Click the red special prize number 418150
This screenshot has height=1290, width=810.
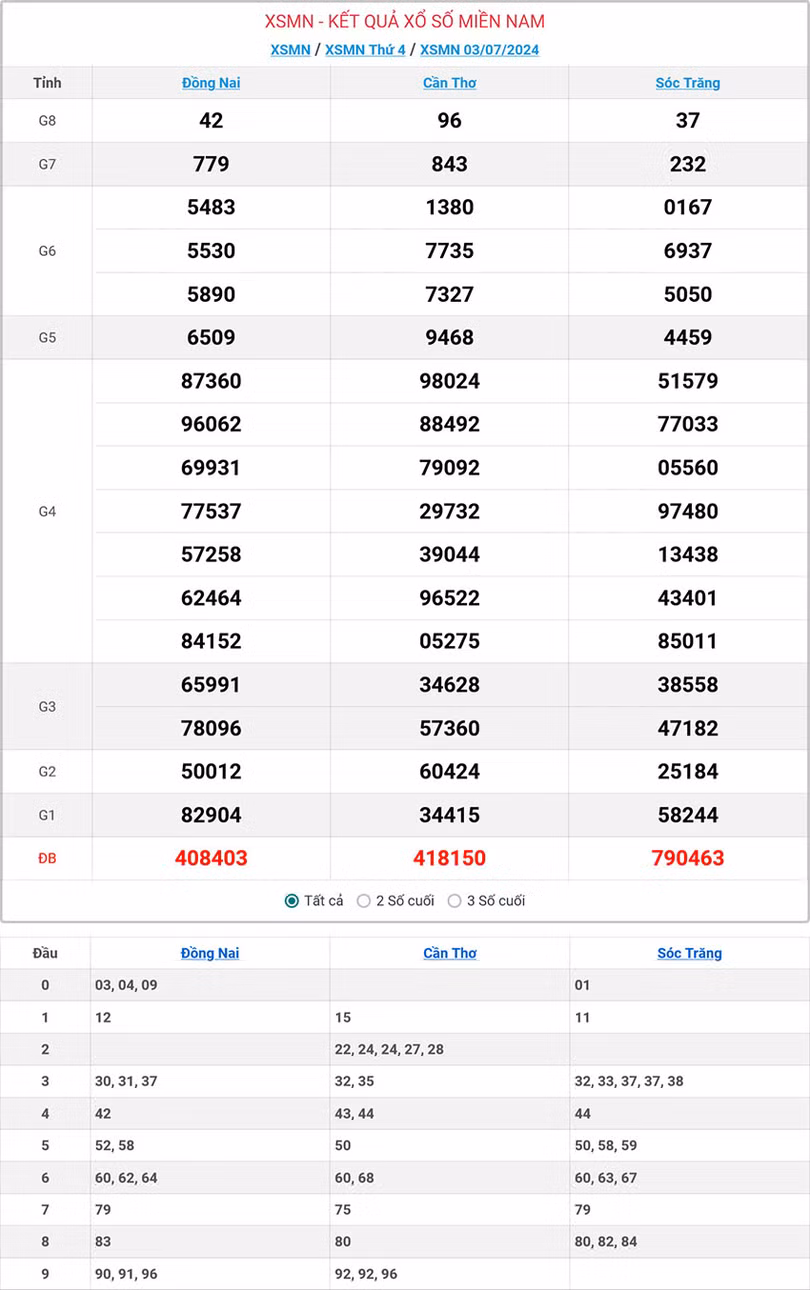point(450,858)
